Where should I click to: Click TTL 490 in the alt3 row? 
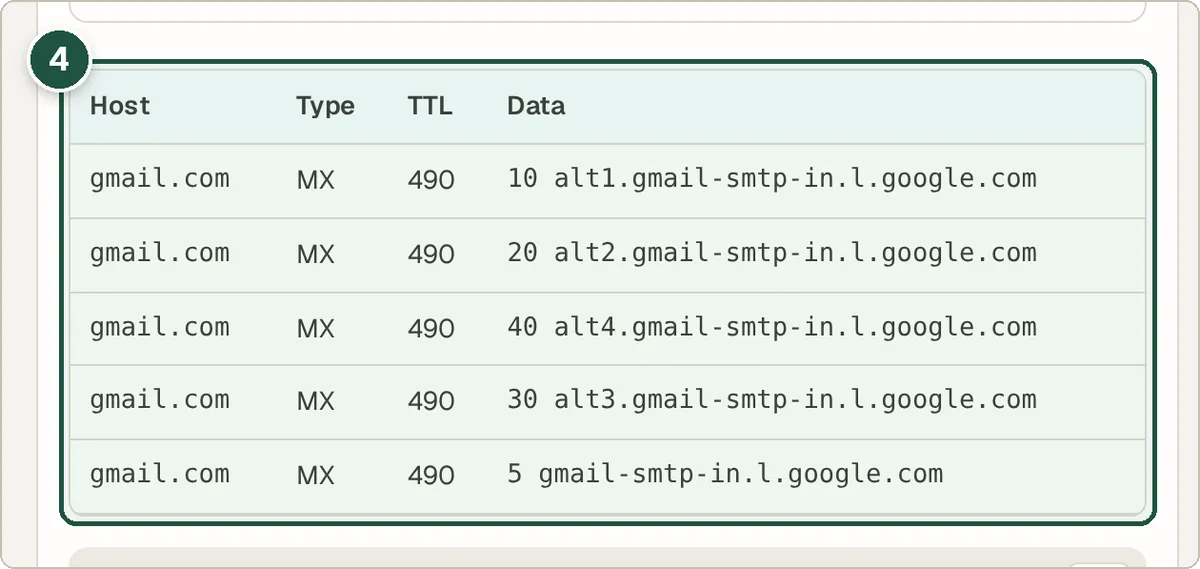pyautogui.click(x=431, y=402)
